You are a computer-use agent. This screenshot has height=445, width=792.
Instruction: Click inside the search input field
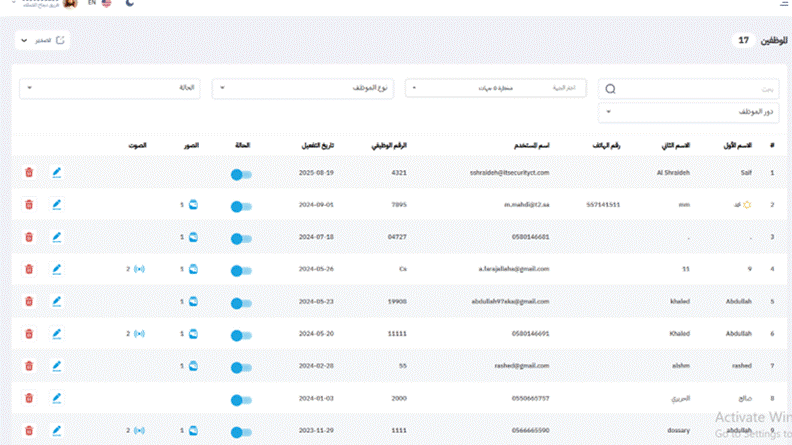click(x=688, y=89)
